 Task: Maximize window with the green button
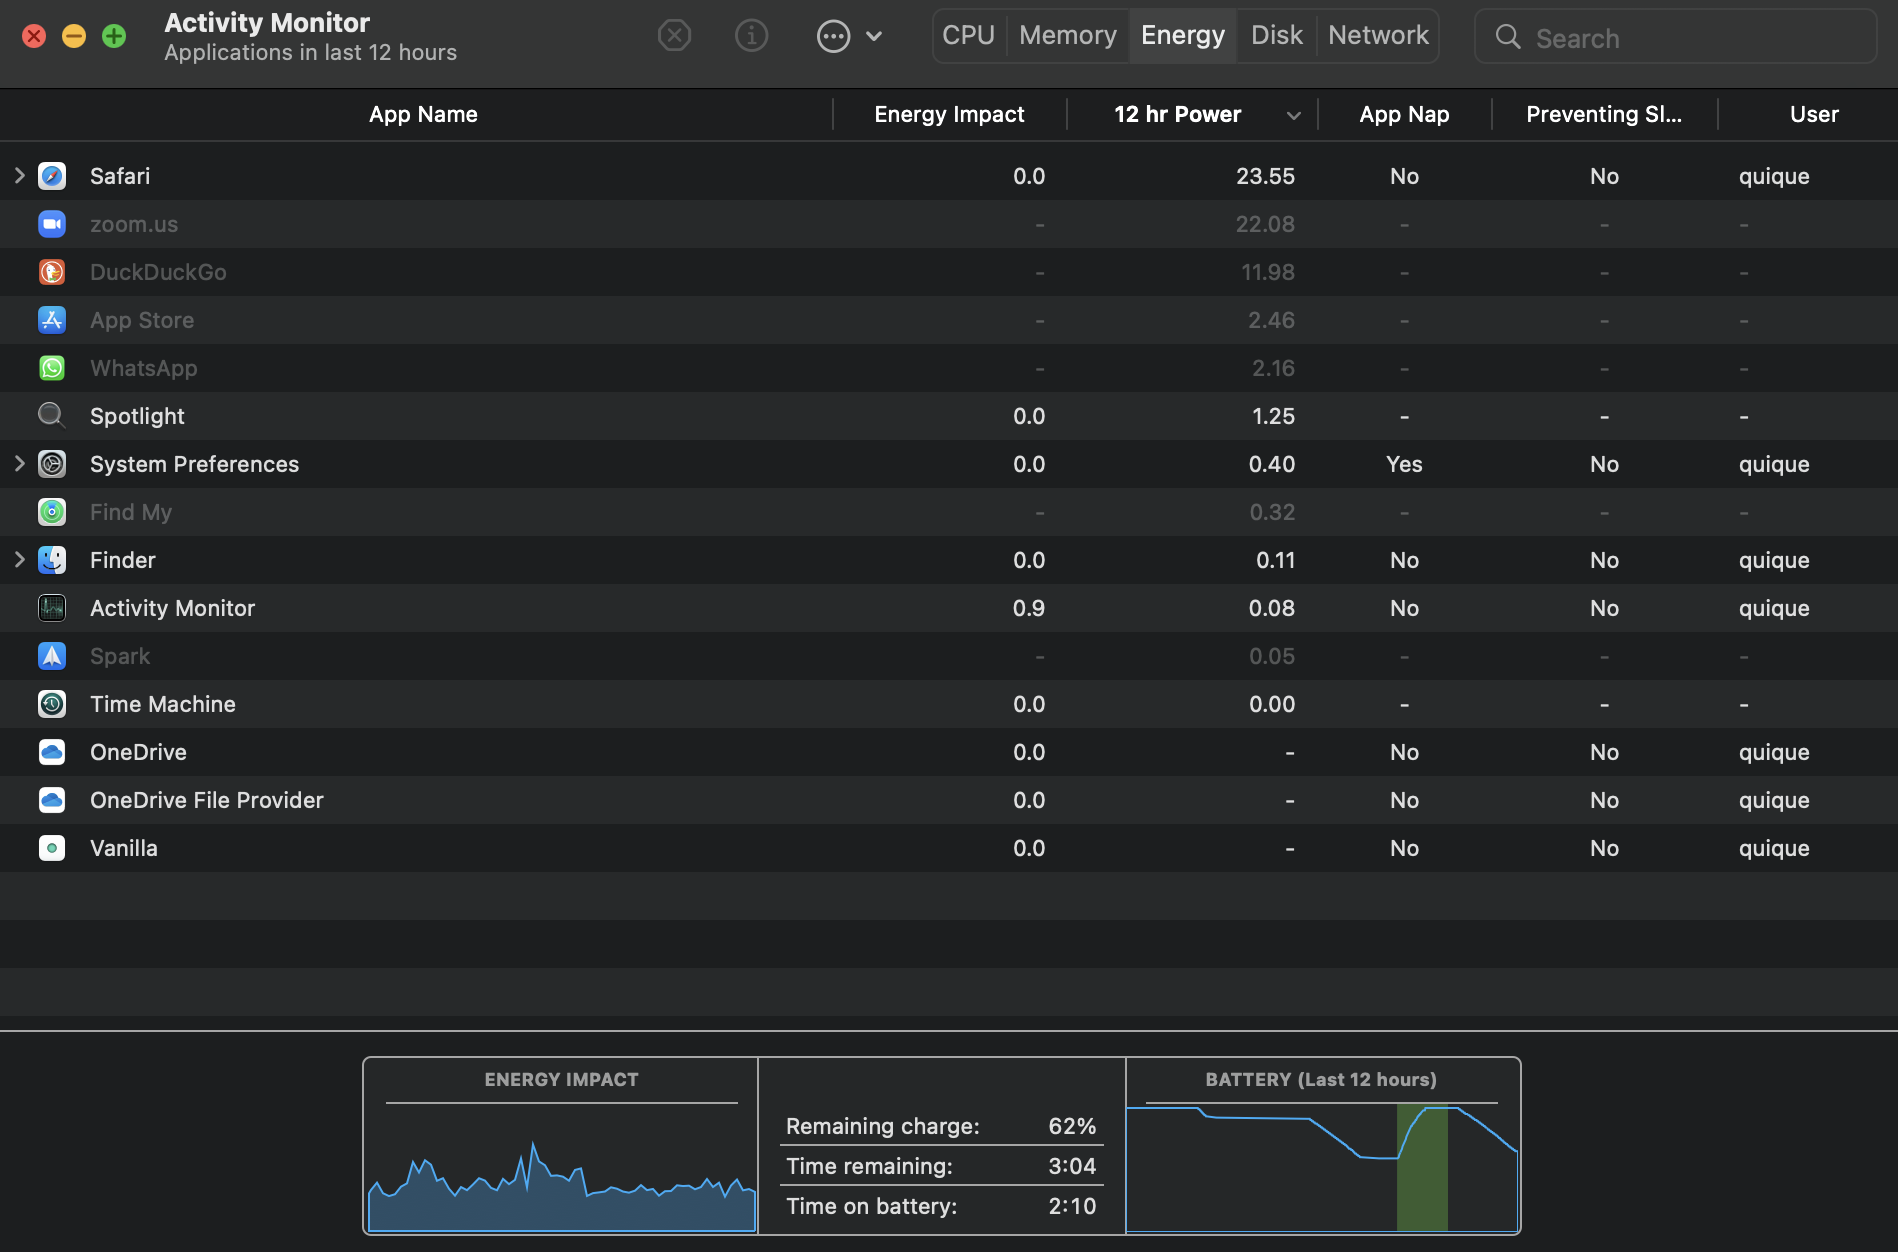coord(114,37)
